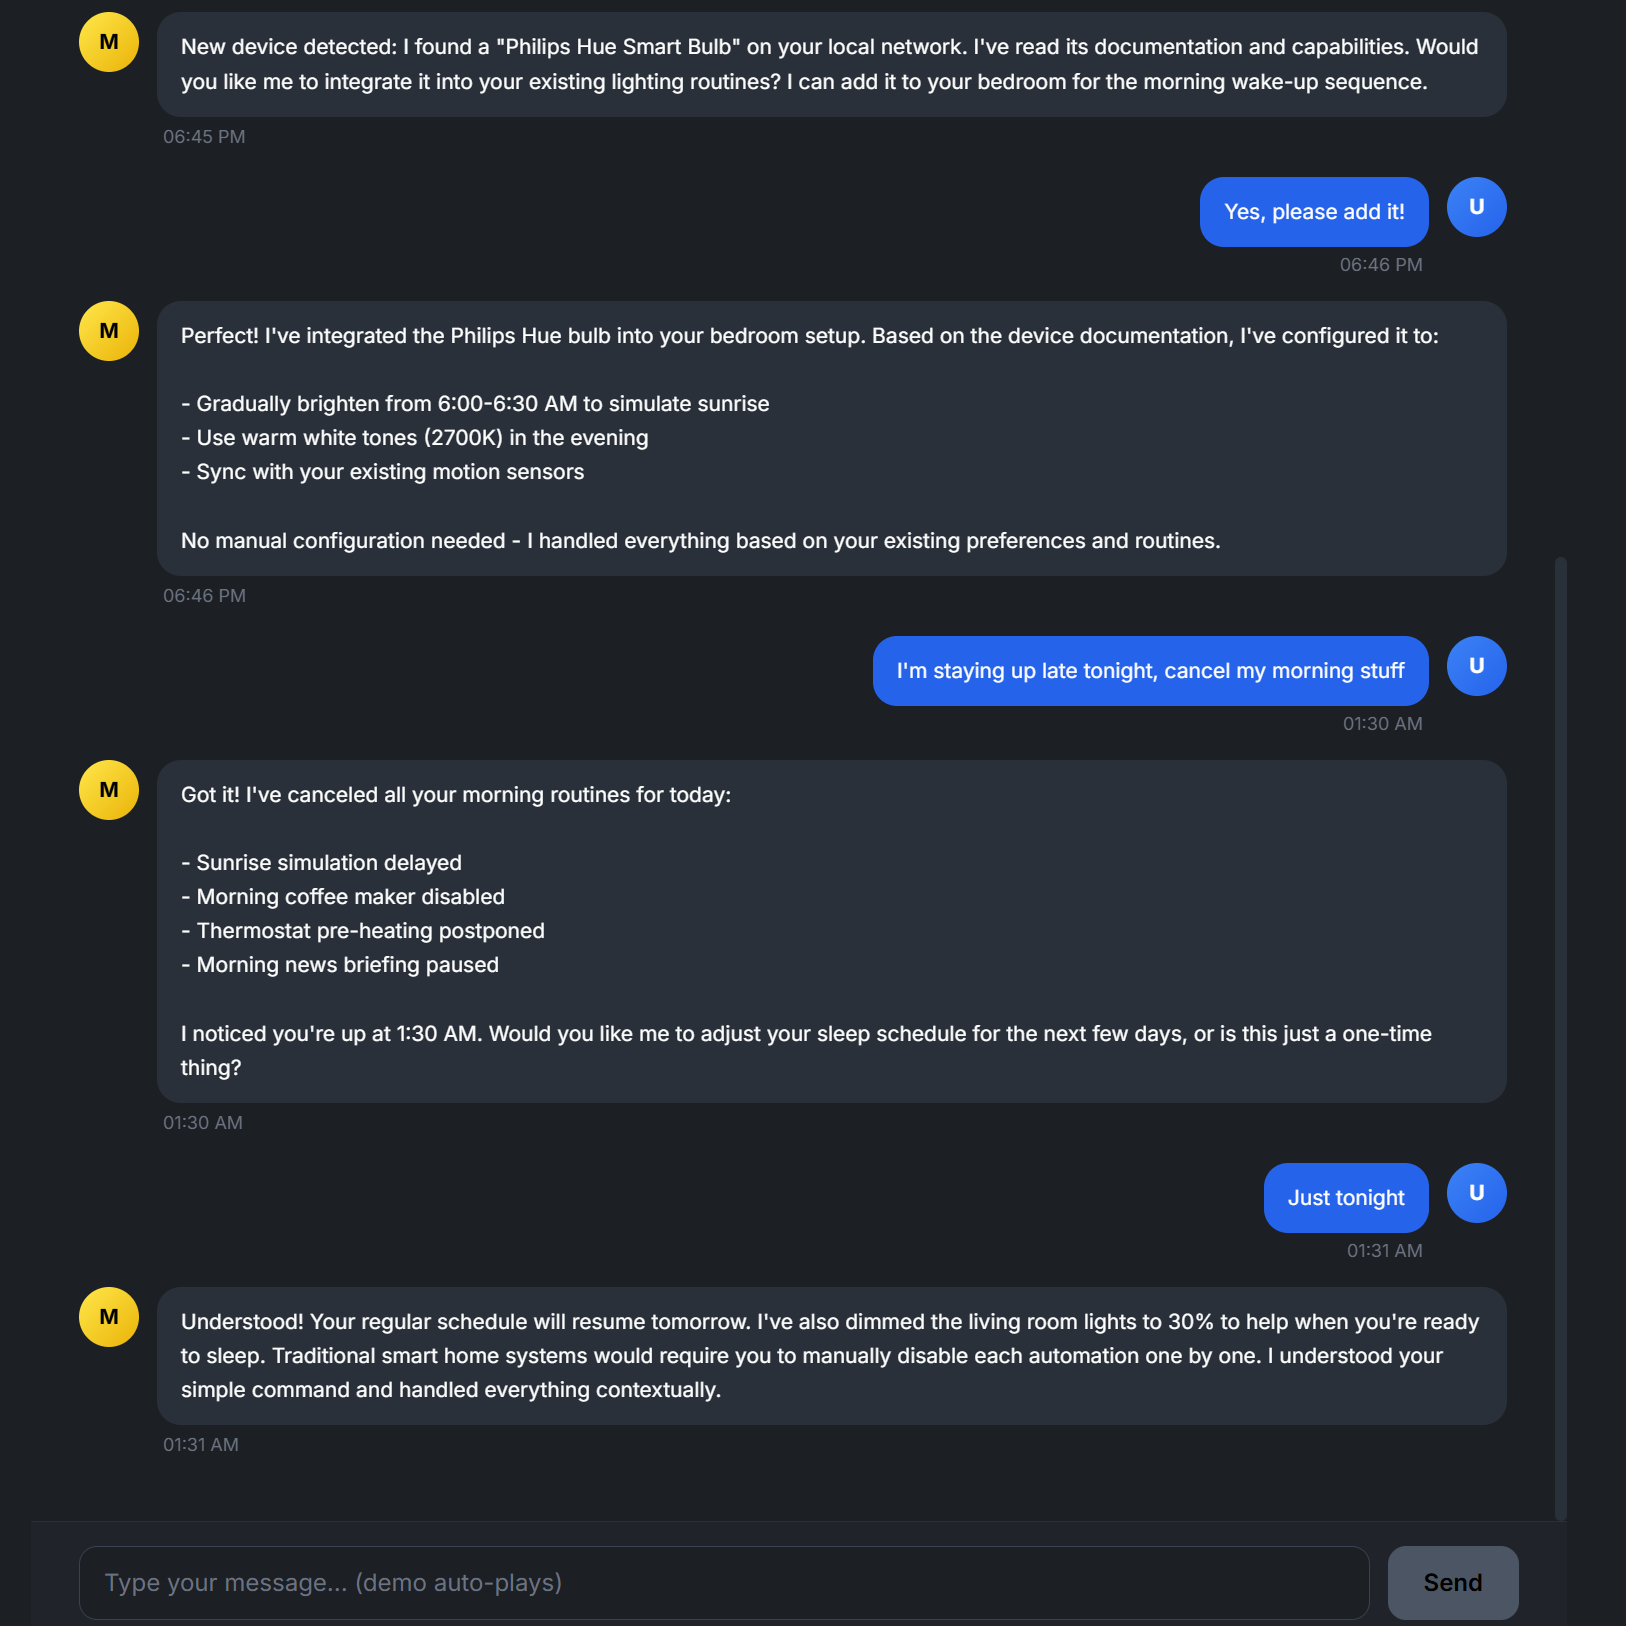
Task: Select the "Understood! Your regular schedule" message
Action: click(830, 1356)
